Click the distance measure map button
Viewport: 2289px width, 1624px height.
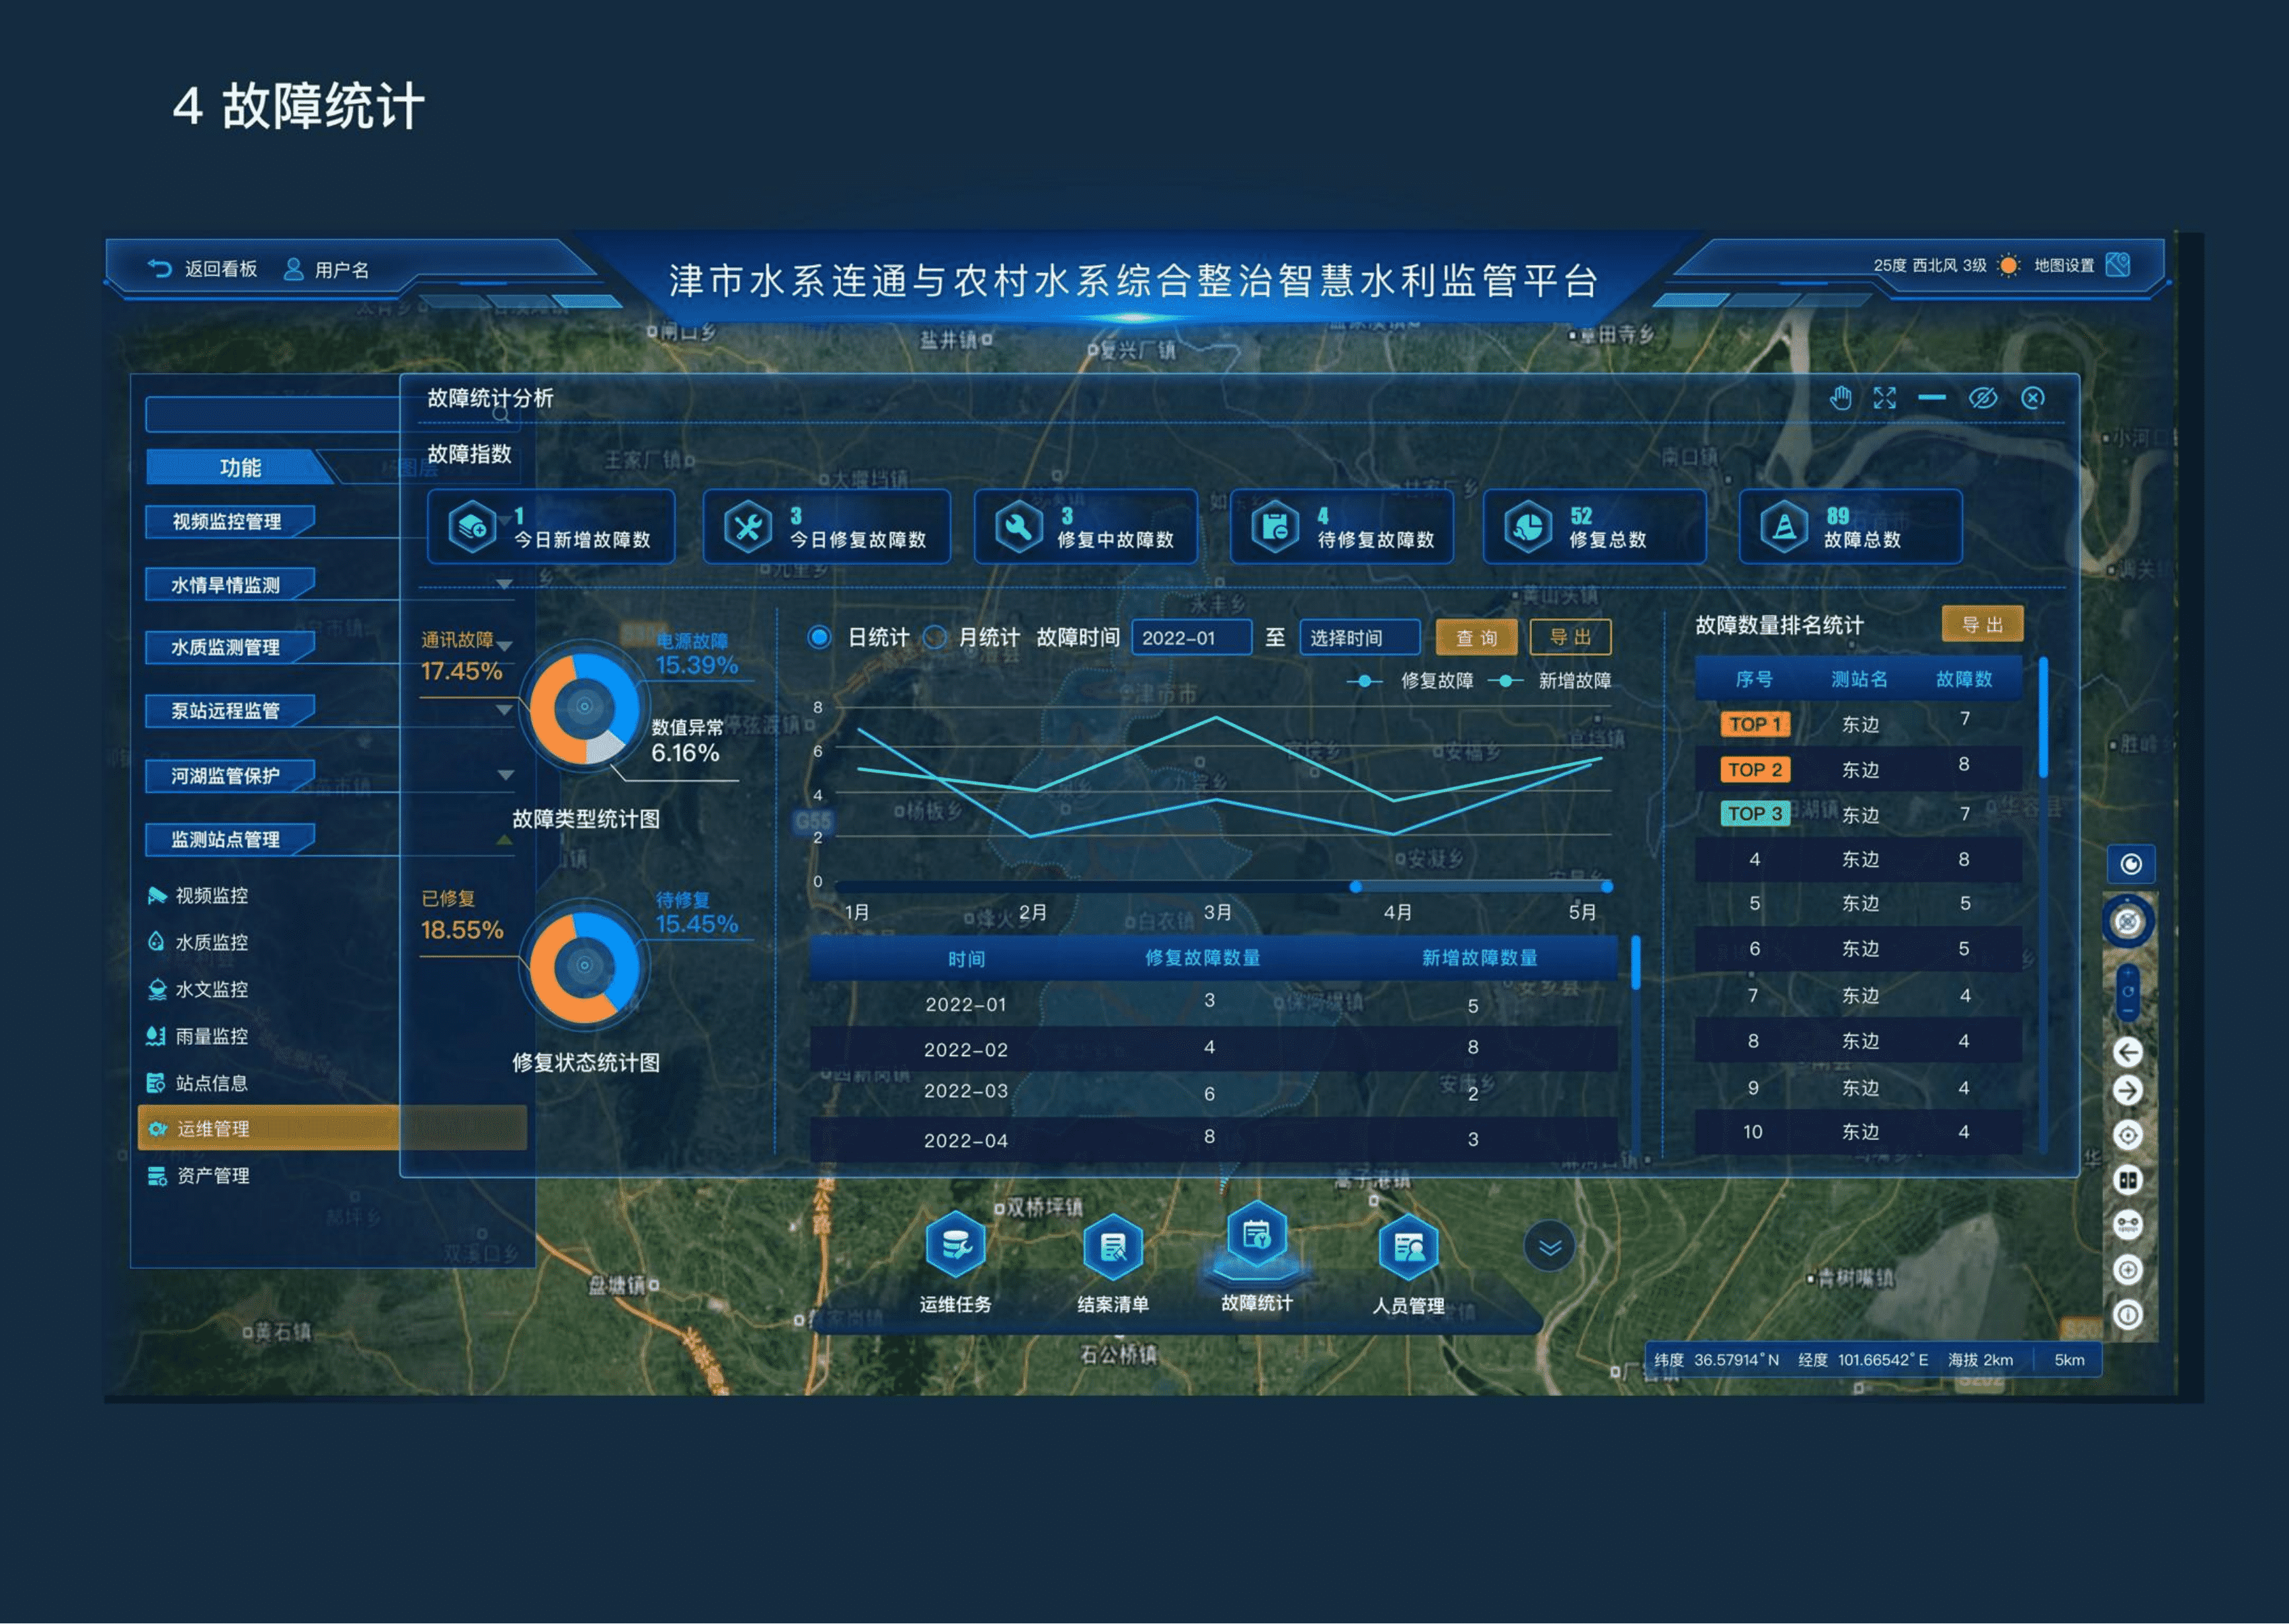2128,1225
